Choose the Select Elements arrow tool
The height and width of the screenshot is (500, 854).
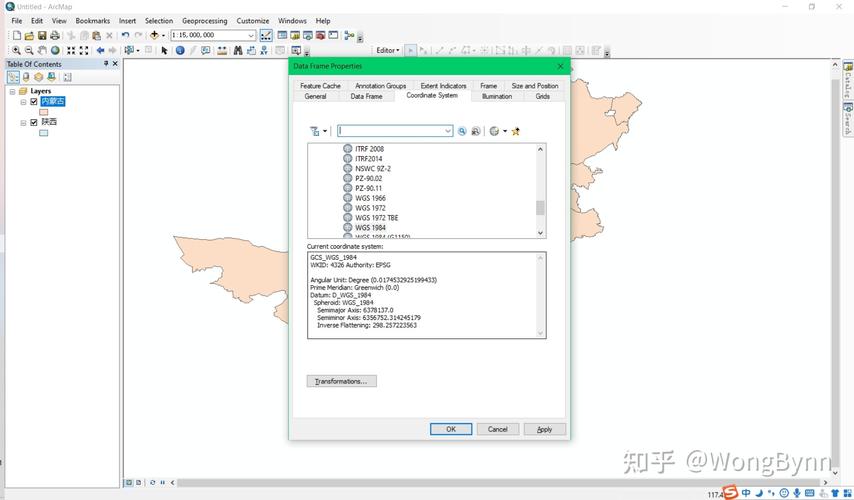click(x=164, y=50)
